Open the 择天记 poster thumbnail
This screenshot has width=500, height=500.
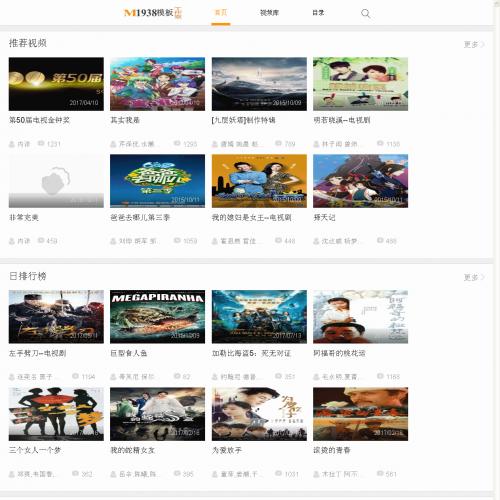click(360, 181)
